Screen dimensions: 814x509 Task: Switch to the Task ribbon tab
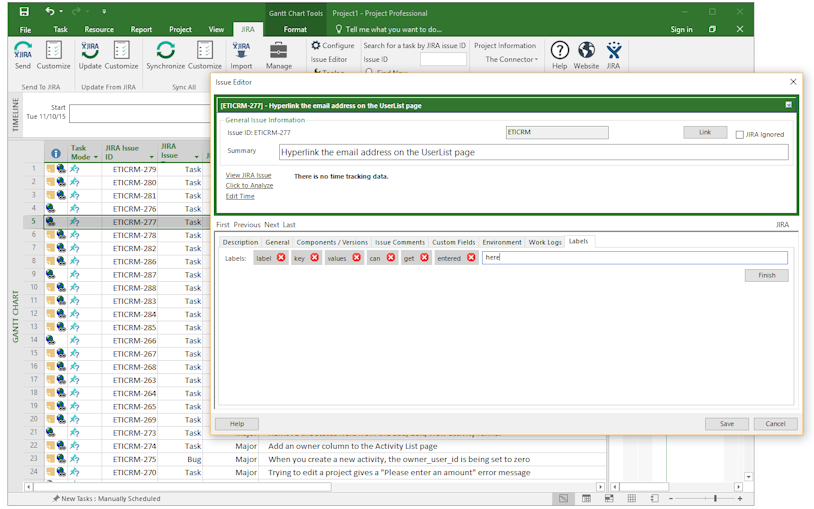pos(61,30)
